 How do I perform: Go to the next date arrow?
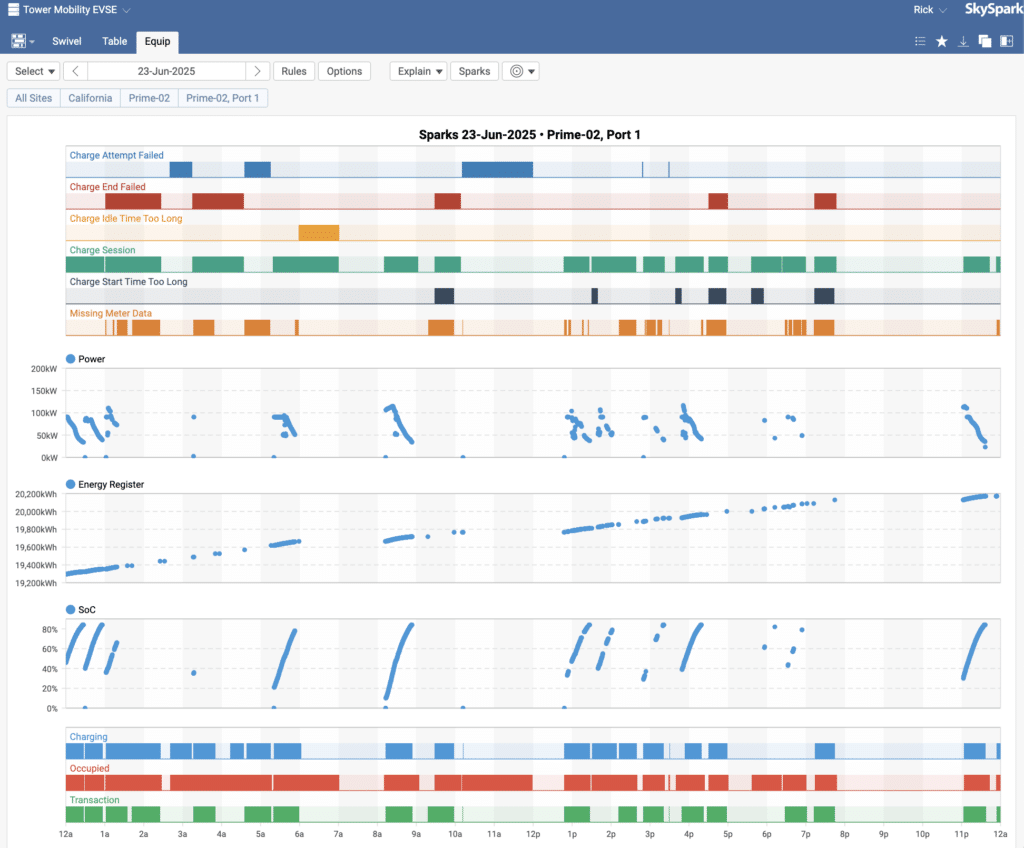click(x=259, y=71)
